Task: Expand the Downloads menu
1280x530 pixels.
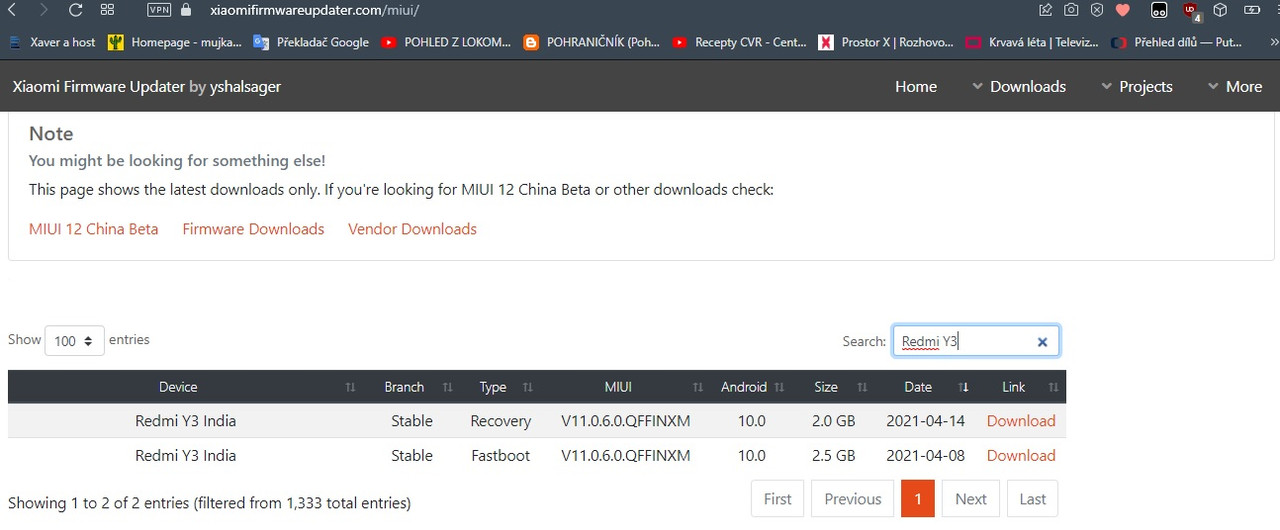Action: pyautogui.click(x=1019, y=86)
